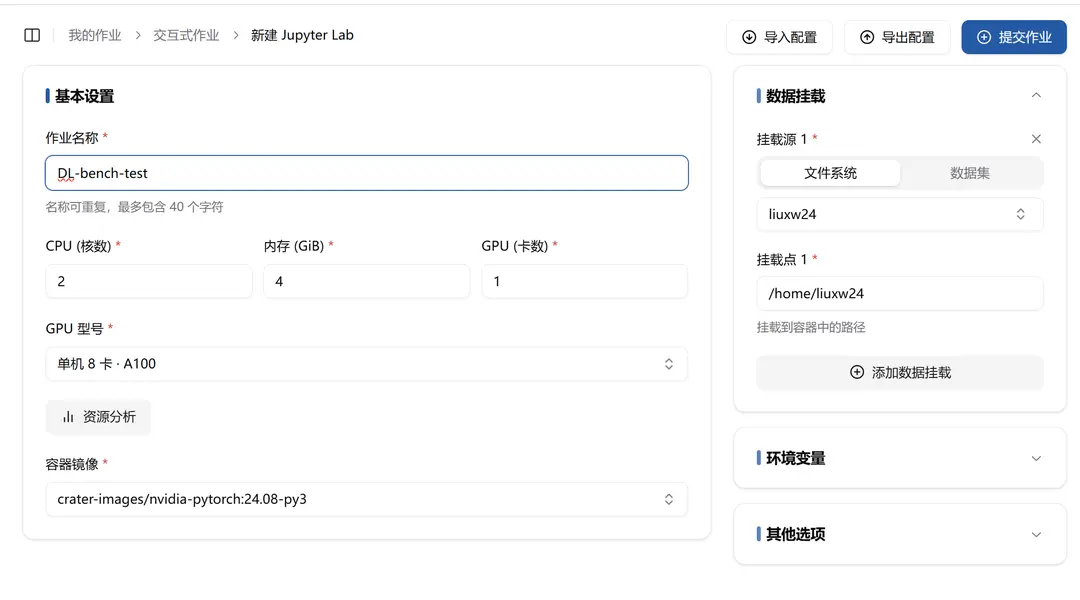Click 挂载到容器中的路径 hint text

pyautogui.click(x=811, y=327)
